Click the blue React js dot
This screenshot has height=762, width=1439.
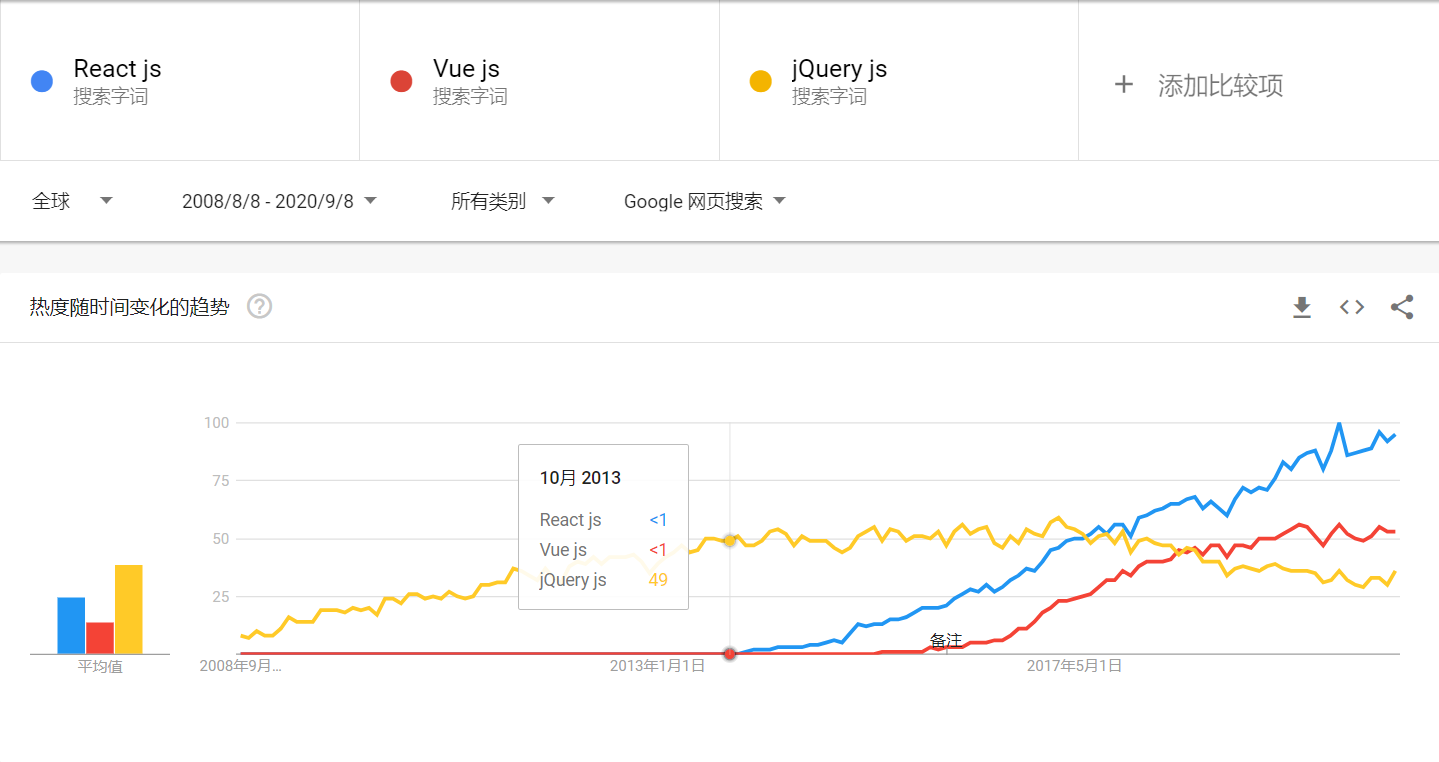(42, 81)
